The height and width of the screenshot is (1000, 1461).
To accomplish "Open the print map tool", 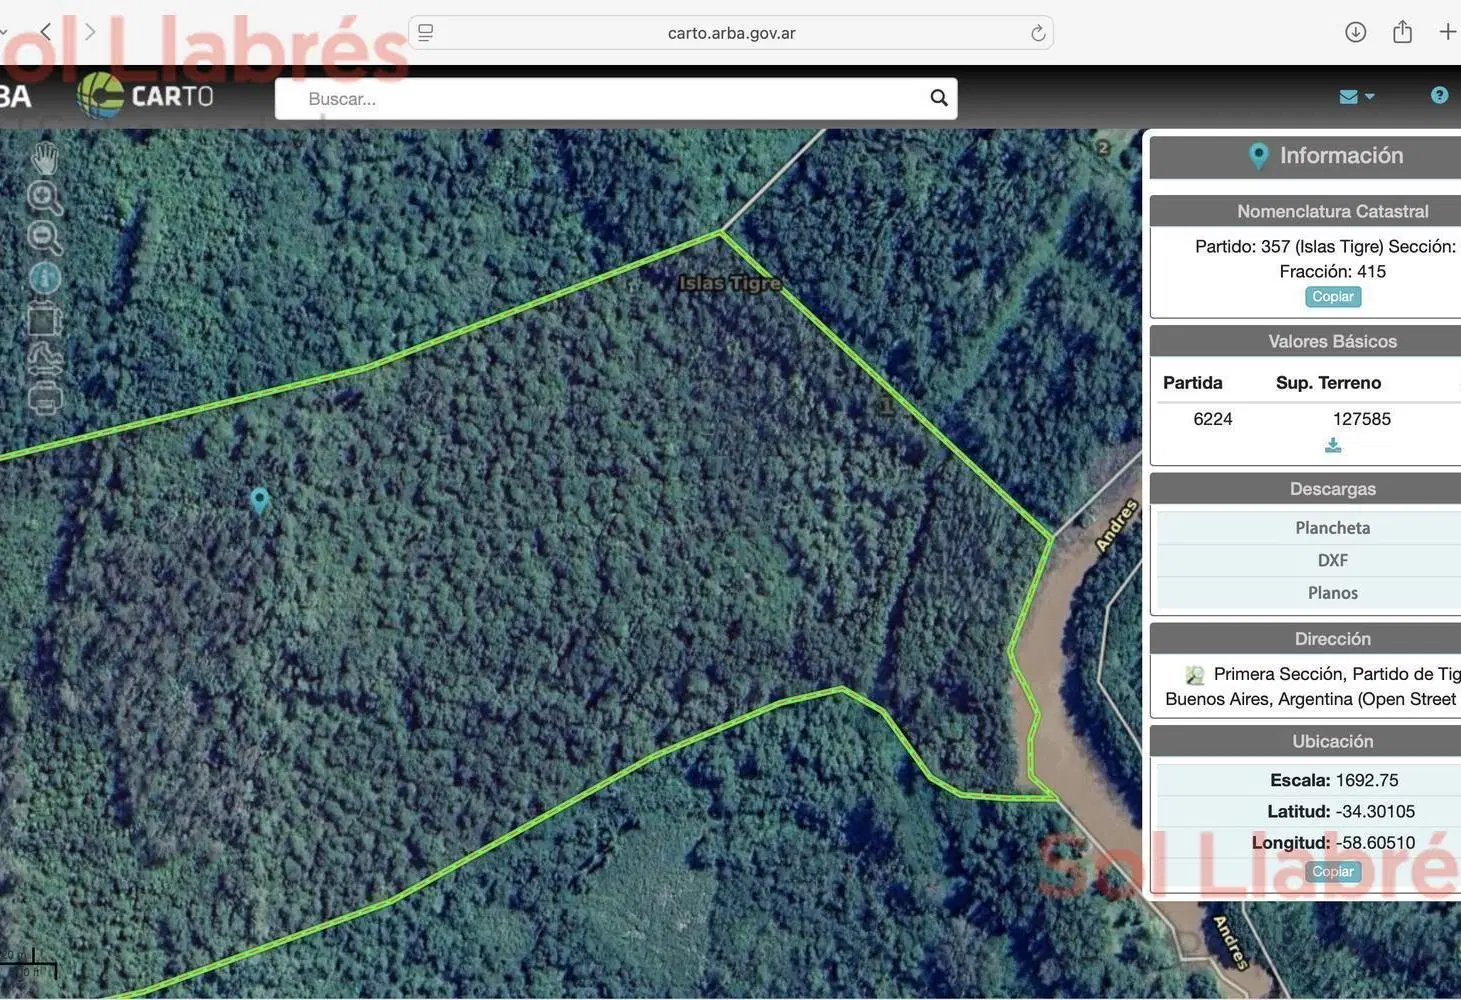I will click(x=45, y=399).
